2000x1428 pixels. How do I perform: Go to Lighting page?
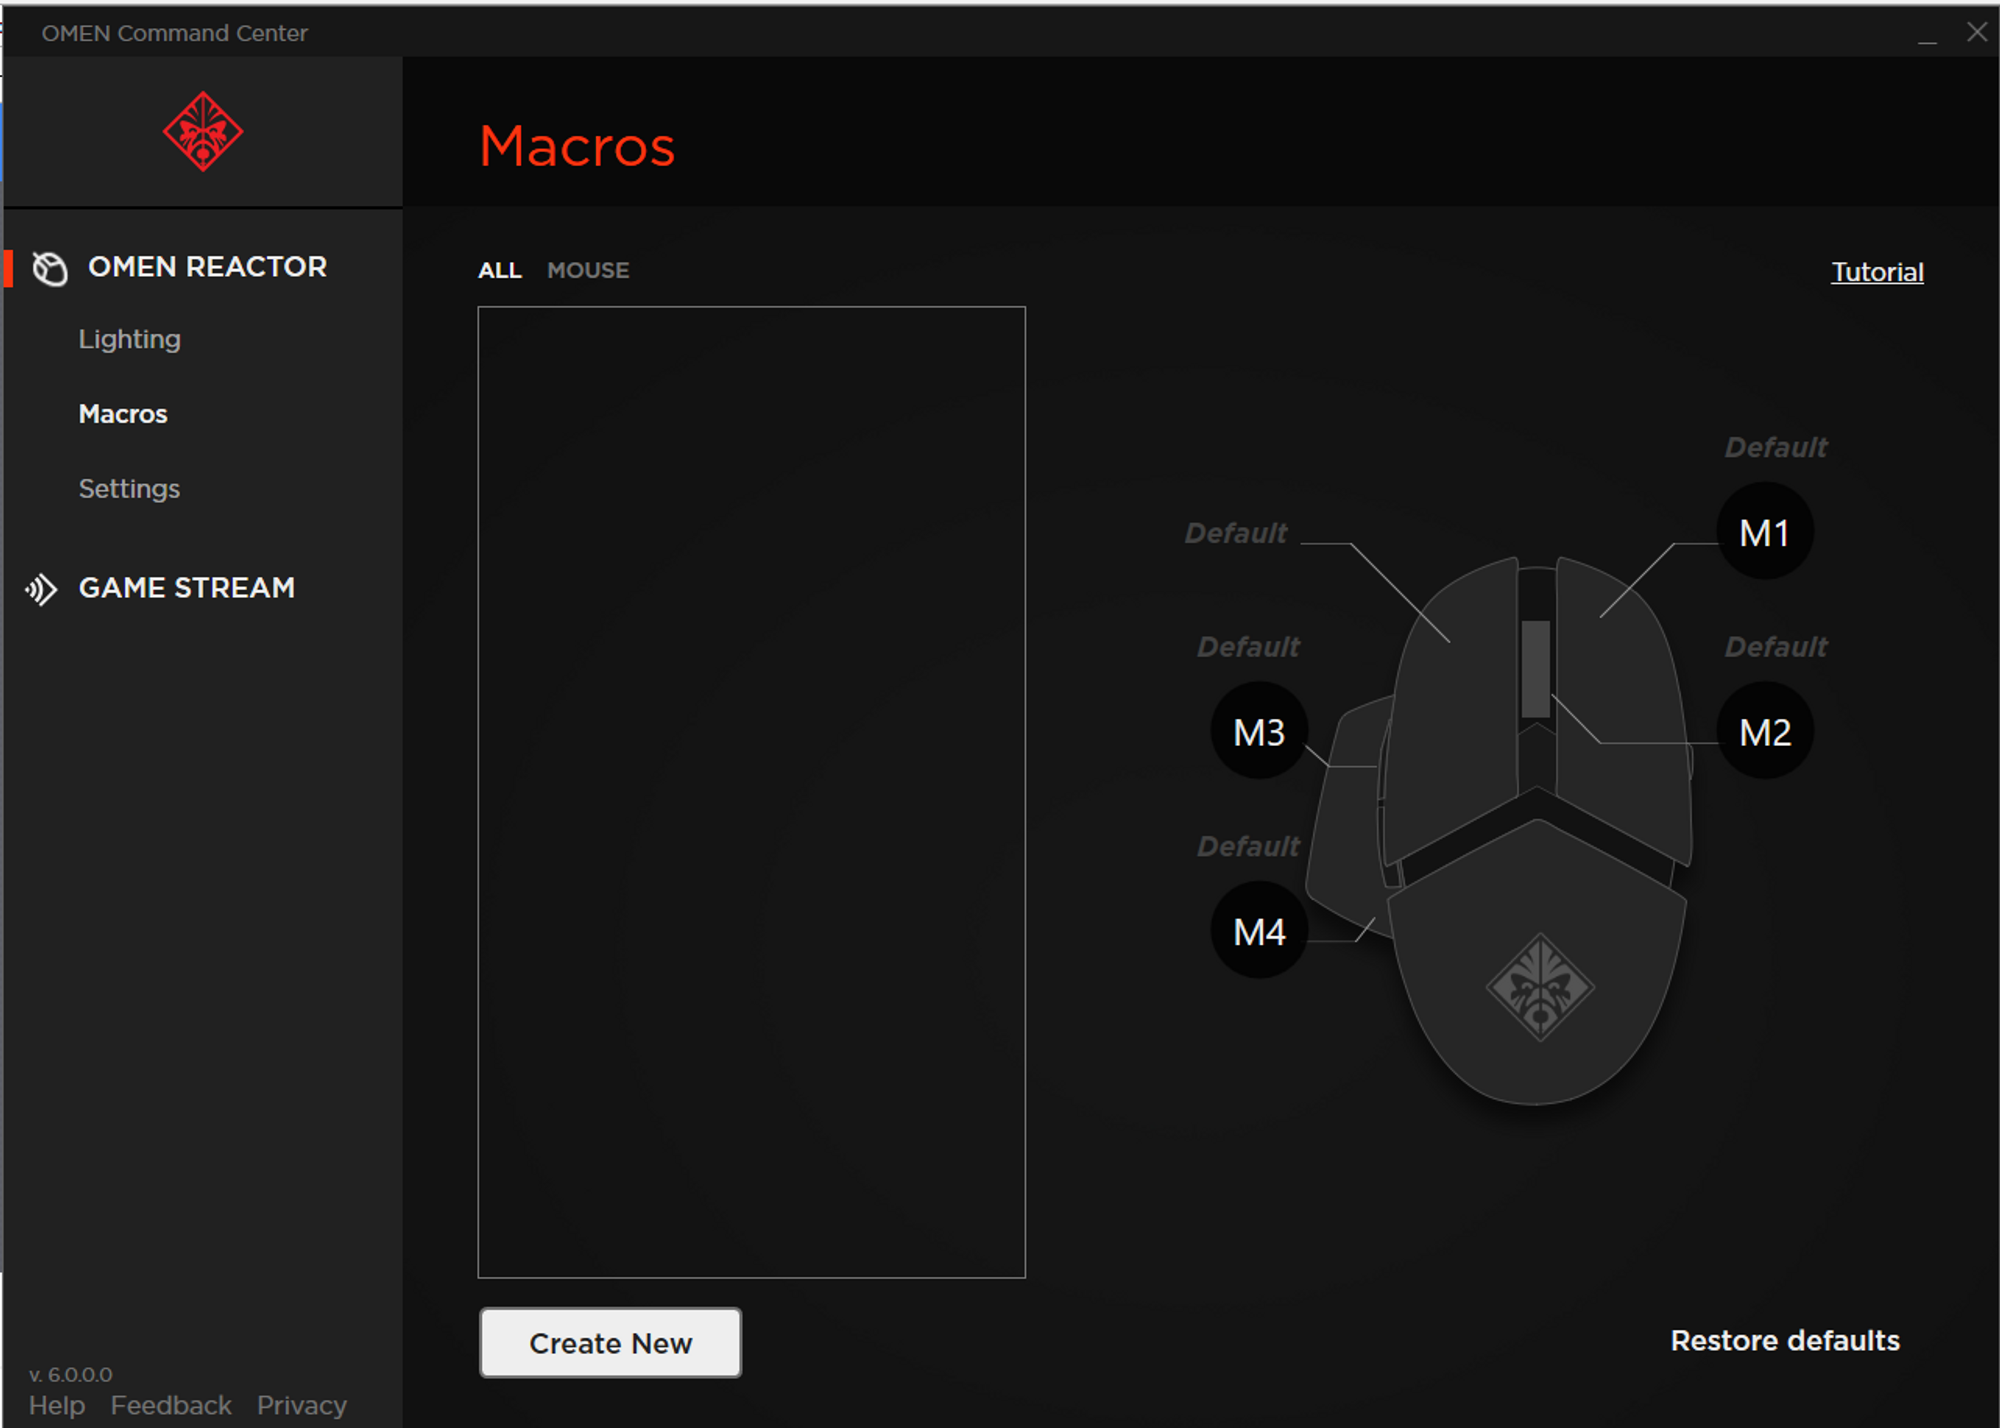point(130,339)
